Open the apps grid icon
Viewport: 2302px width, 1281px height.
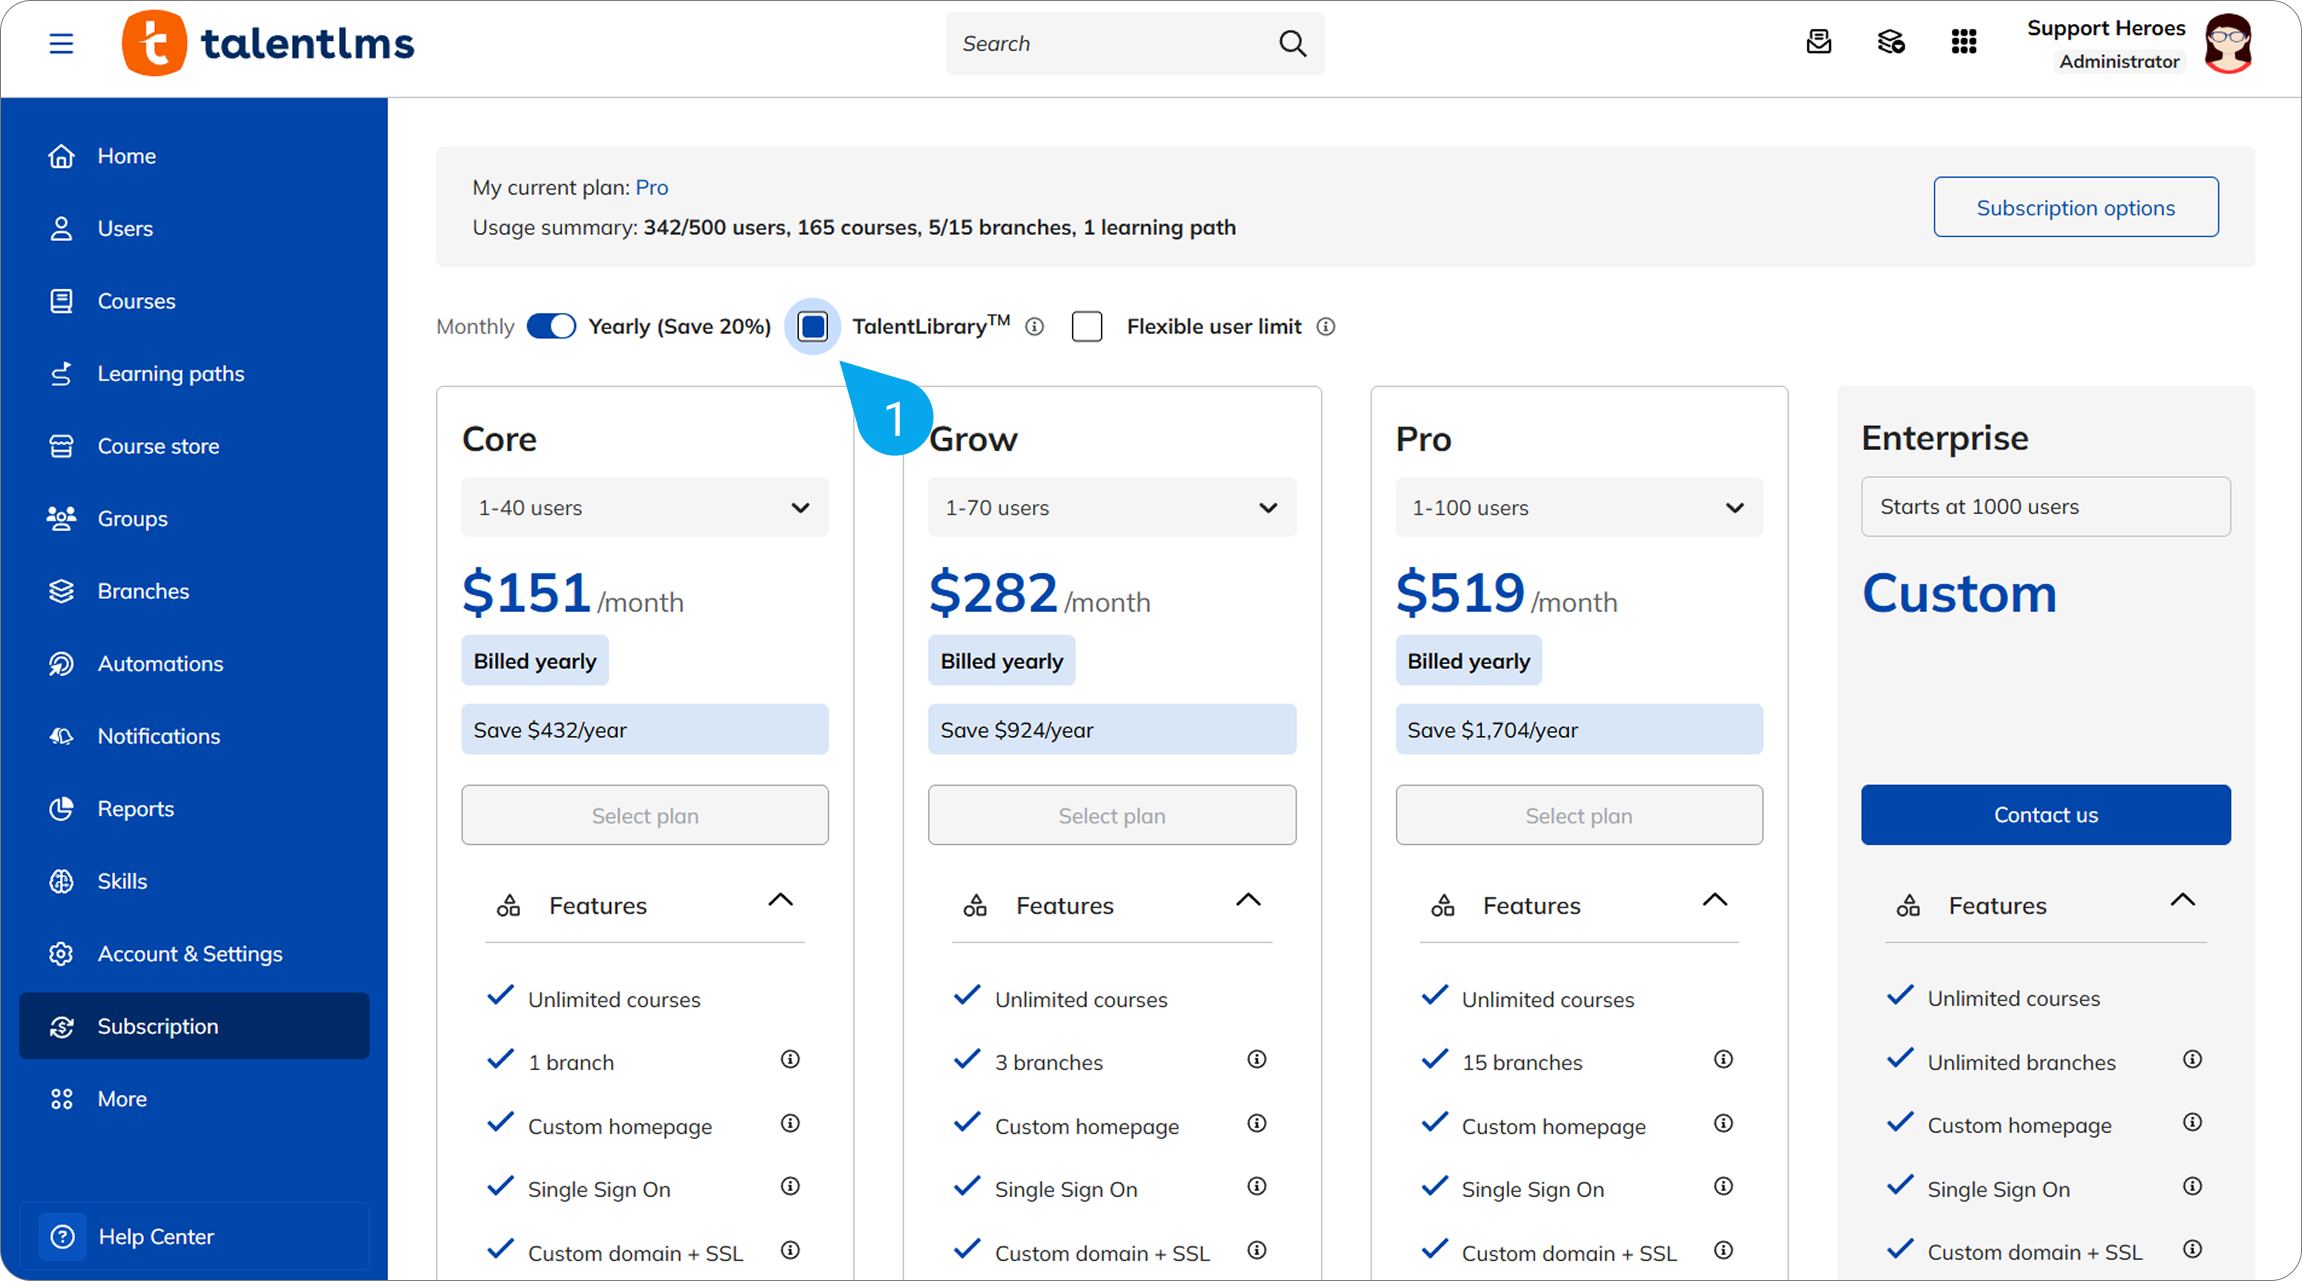click(x=1964, y=42)
